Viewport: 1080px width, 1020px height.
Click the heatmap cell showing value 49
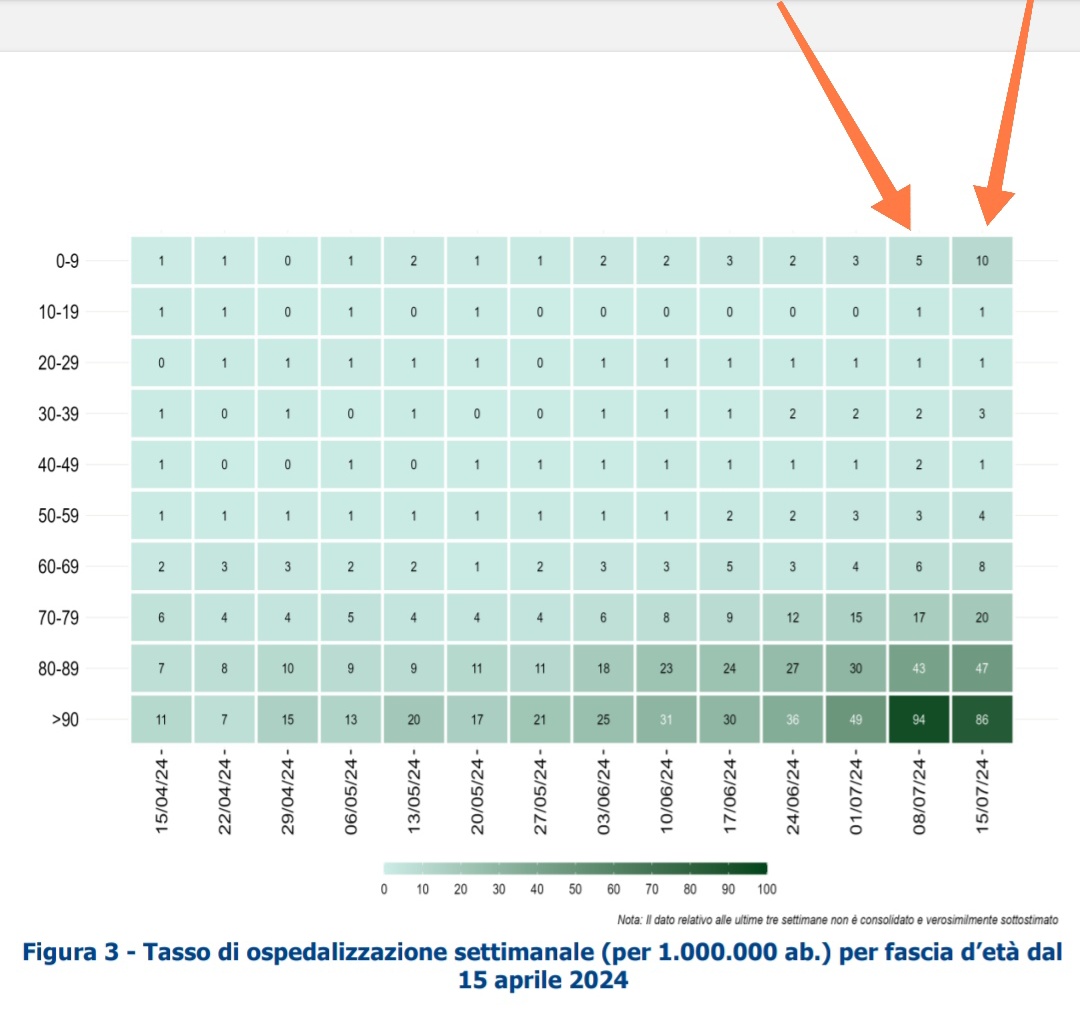coord(855,720)
